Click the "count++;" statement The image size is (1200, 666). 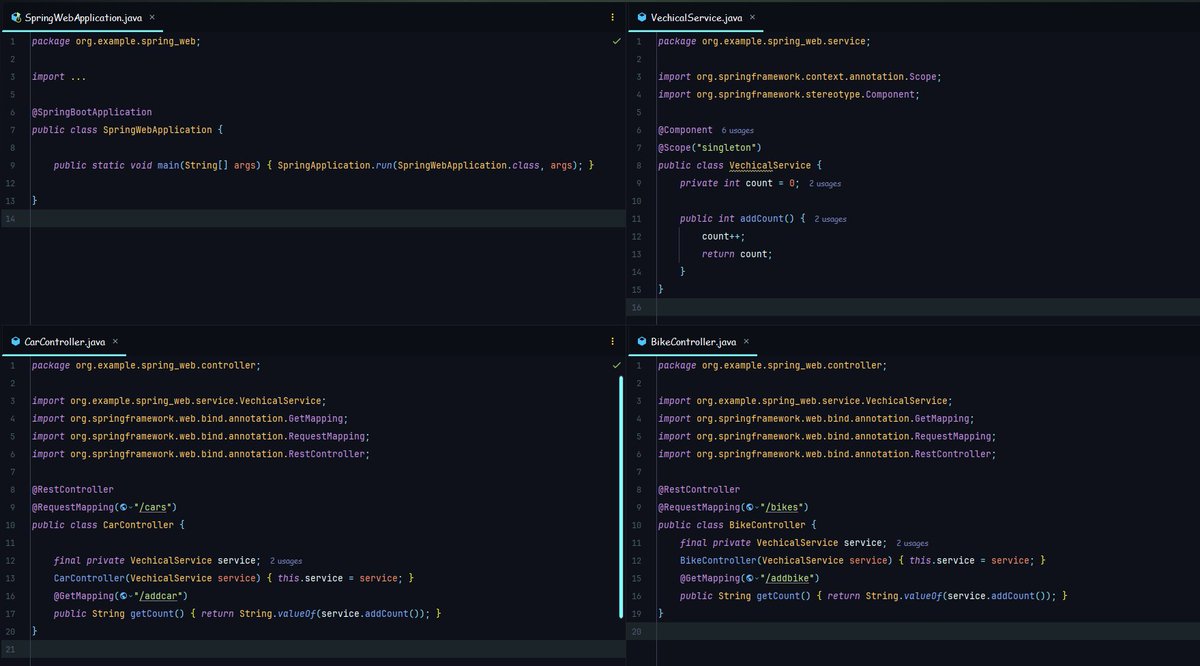(723, 236)
